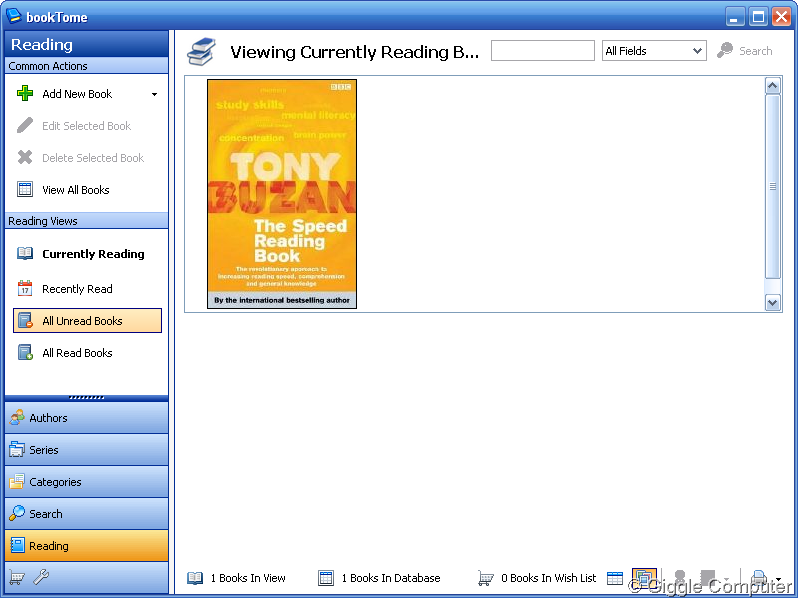The image size is (798, 598).
Task: Click the Common Actions section header
Action: [87, 66]
